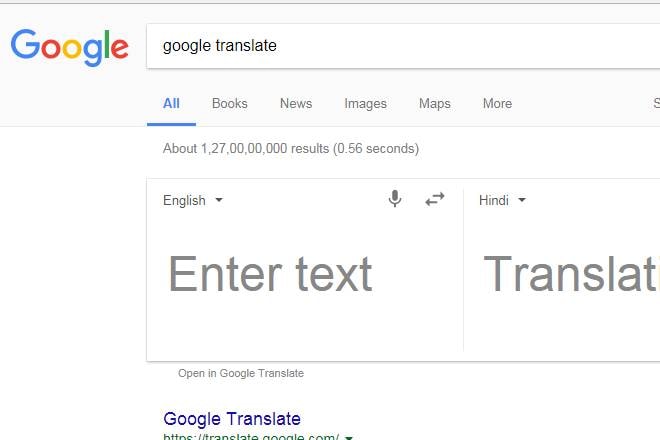
Task: Click the partially visible Settings tab
Action: pyautogui.click(x=656, y=103)
